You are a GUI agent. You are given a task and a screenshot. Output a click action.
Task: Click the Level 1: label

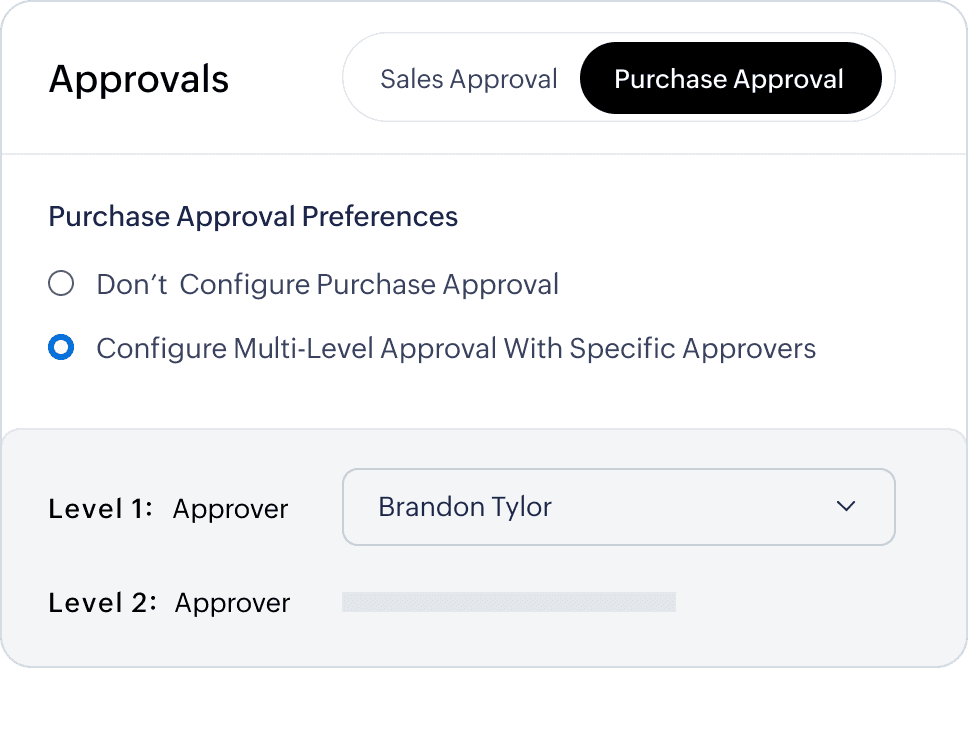pyautogui.click(x=100, y=509)
